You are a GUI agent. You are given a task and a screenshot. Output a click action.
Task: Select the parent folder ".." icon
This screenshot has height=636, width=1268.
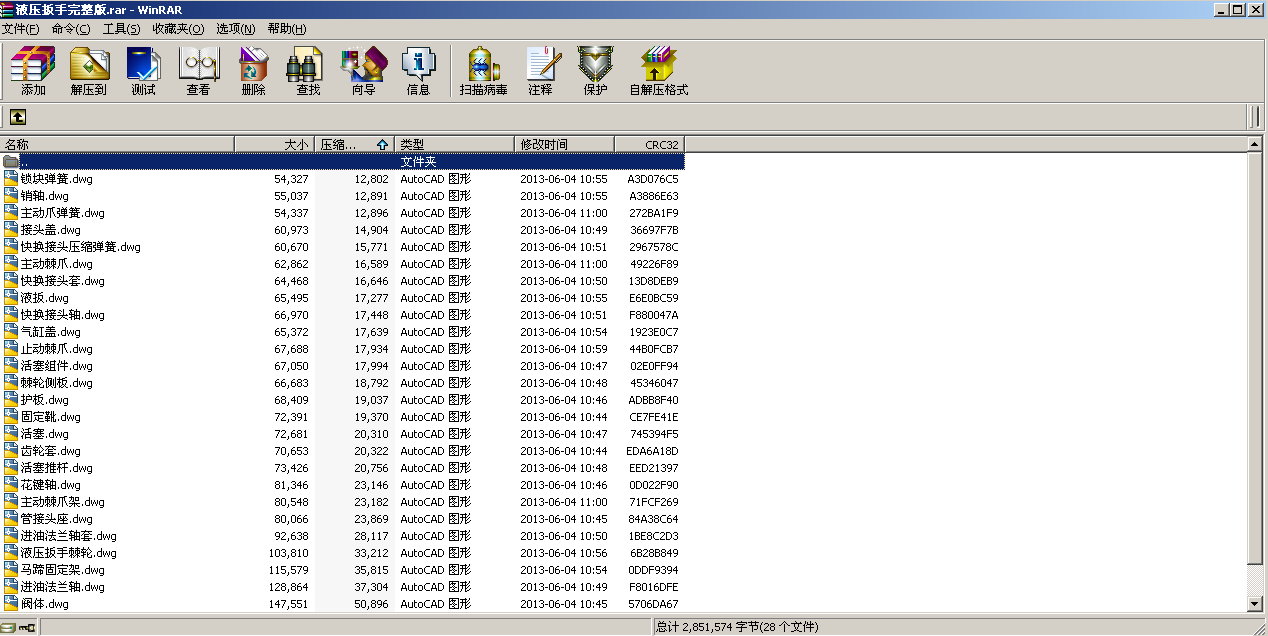pos(11,161)
